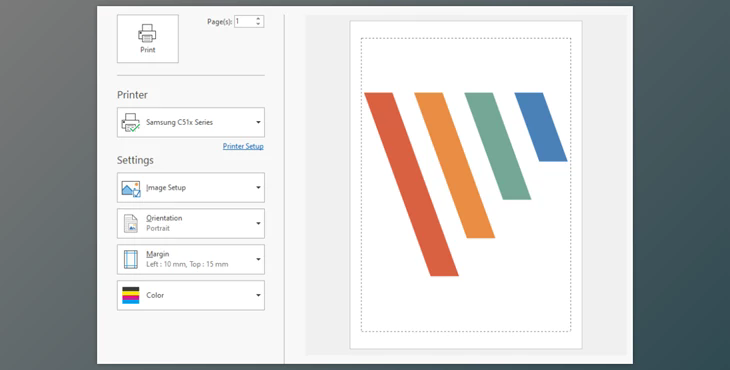The height and width of the screenshot is (370, 730).
Task: Click the red stripe in the preview
Action: coord(411,184)
